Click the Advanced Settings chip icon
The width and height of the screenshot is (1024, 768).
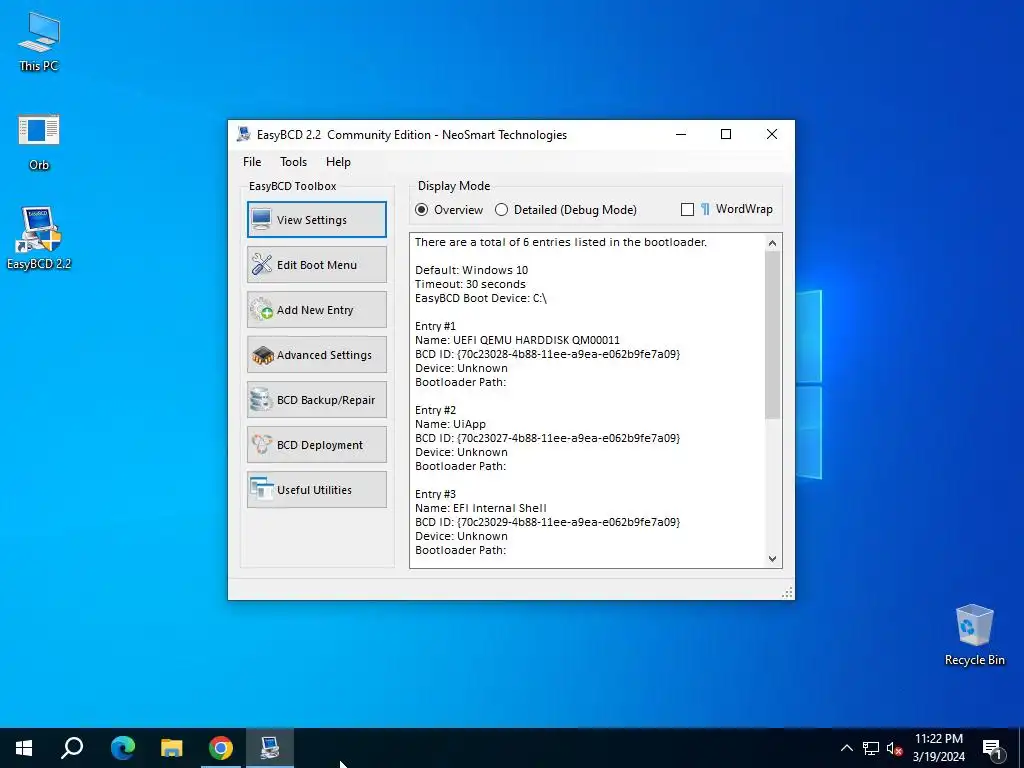click(263, 355)
